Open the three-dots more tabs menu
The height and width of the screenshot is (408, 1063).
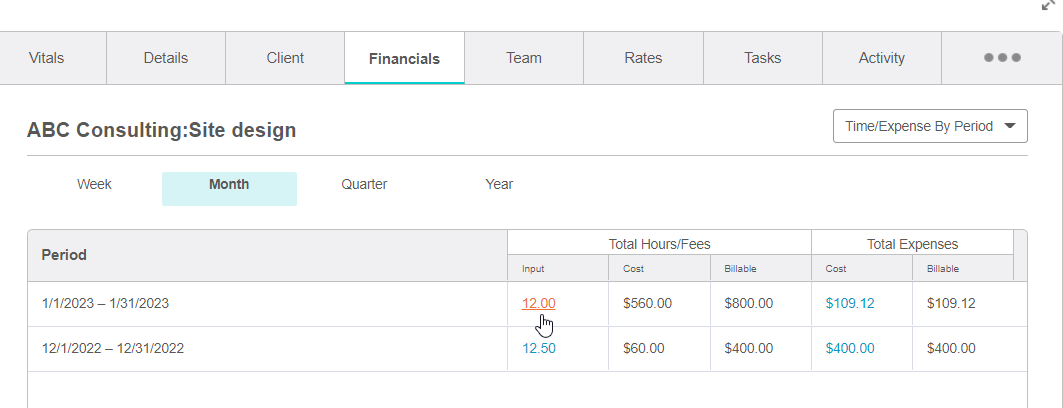(1001, 58)
